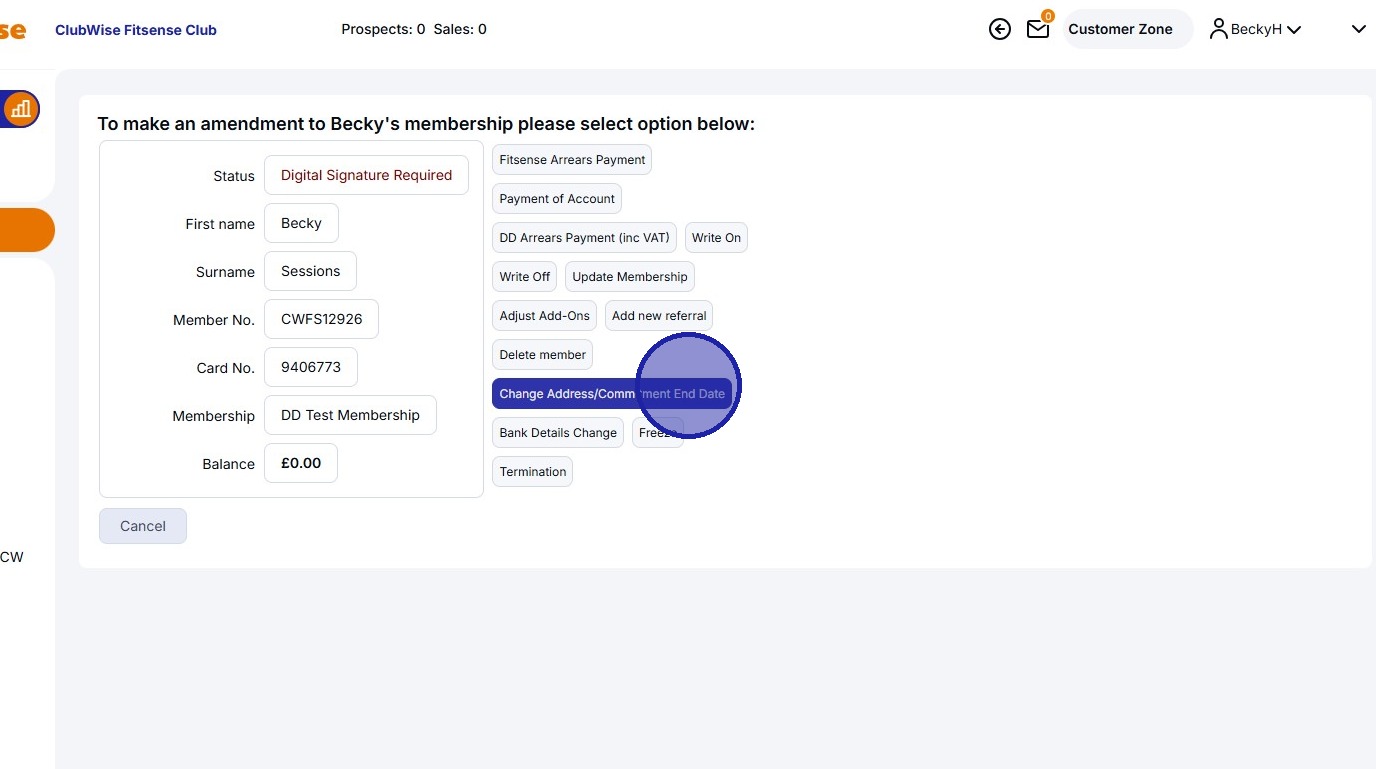Viewport: 1376px width, 769px height.
Task: Switch to the Customer Zone section
Action: 1120,29
